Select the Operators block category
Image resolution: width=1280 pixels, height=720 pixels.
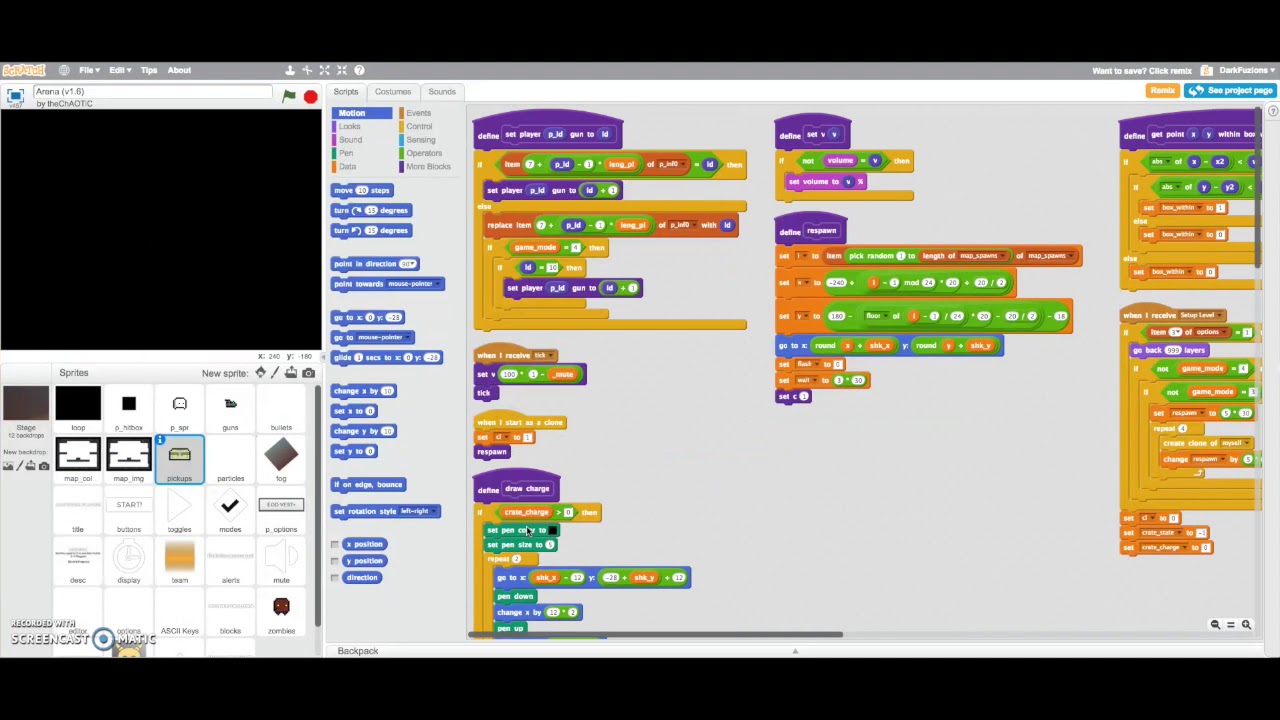(423, 153)
